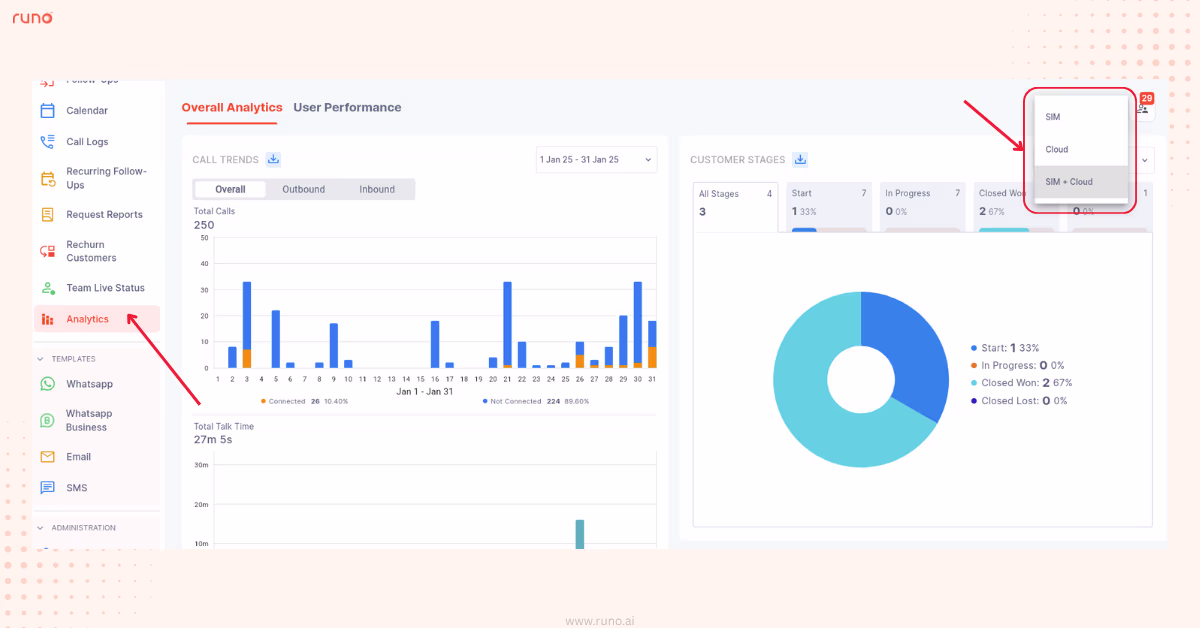
Task: Open the date range dropdown
Action: point(596,160)
